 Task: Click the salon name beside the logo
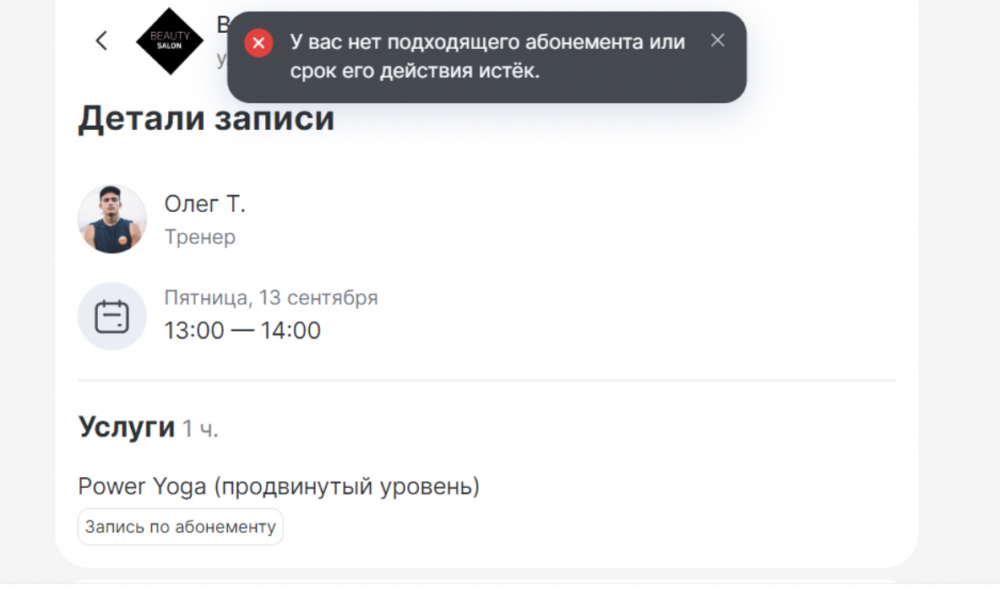click(222, 24)
